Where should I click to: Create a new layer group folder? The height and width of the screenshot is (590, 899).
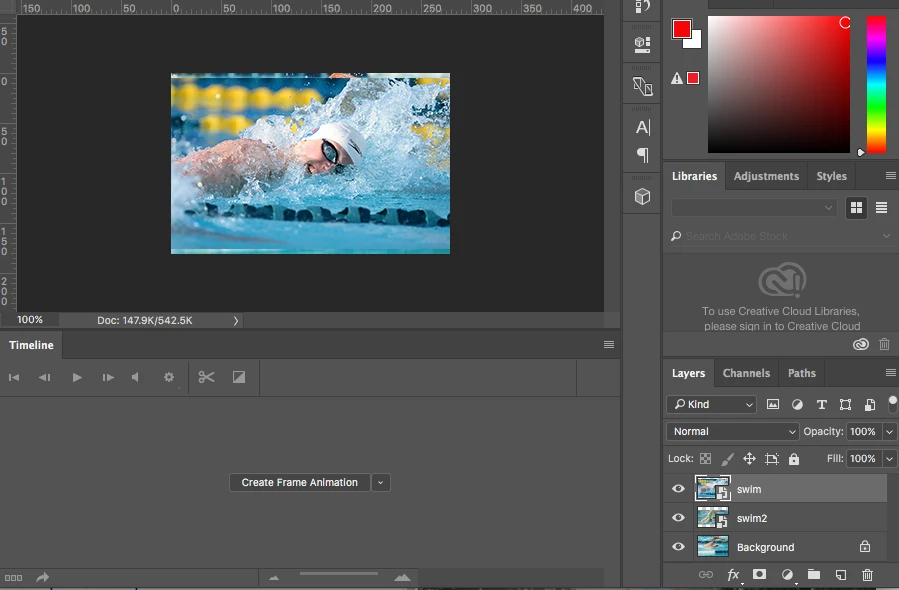pyautogui.click(x=814, y=574)
